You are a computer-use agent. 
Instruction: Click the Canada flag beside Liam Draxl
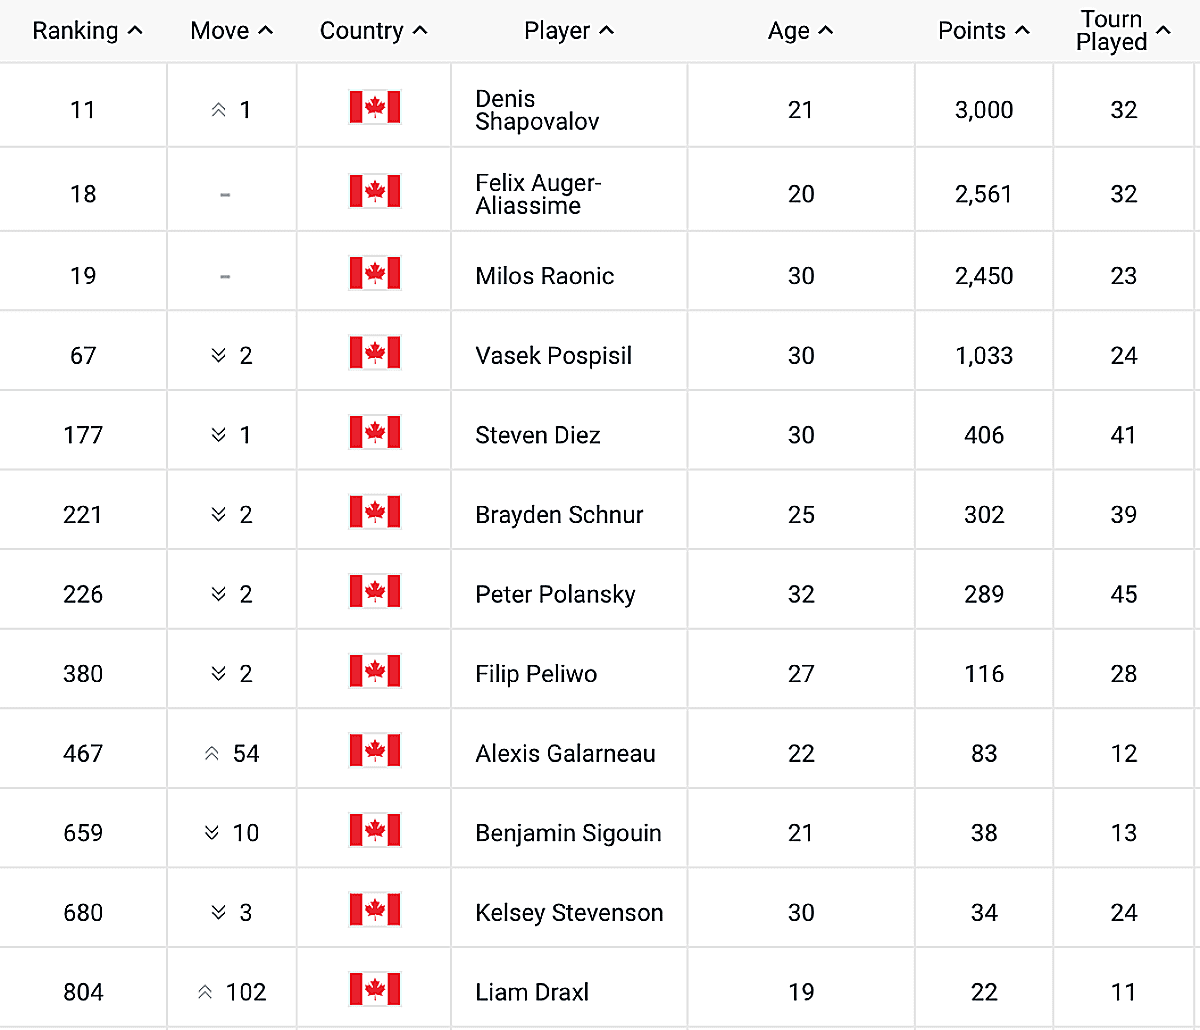(x=374, y=989)
